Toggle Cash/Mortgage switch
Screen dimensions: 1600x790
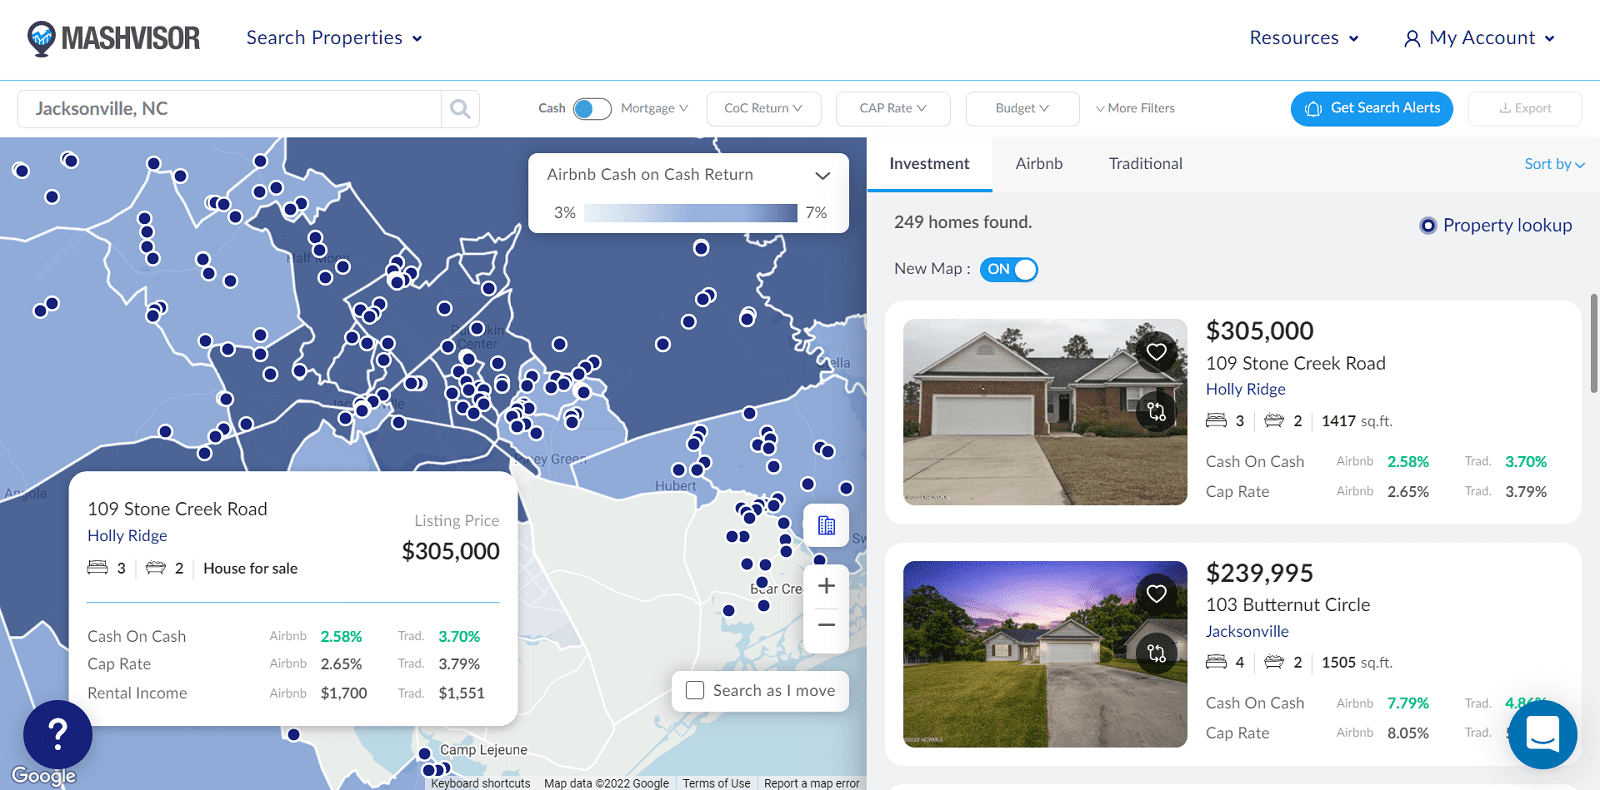tap(592, 109)
